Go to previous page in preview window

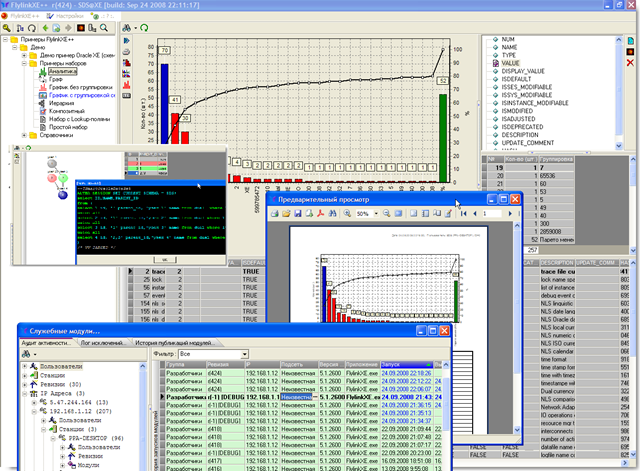pos(475,213)
